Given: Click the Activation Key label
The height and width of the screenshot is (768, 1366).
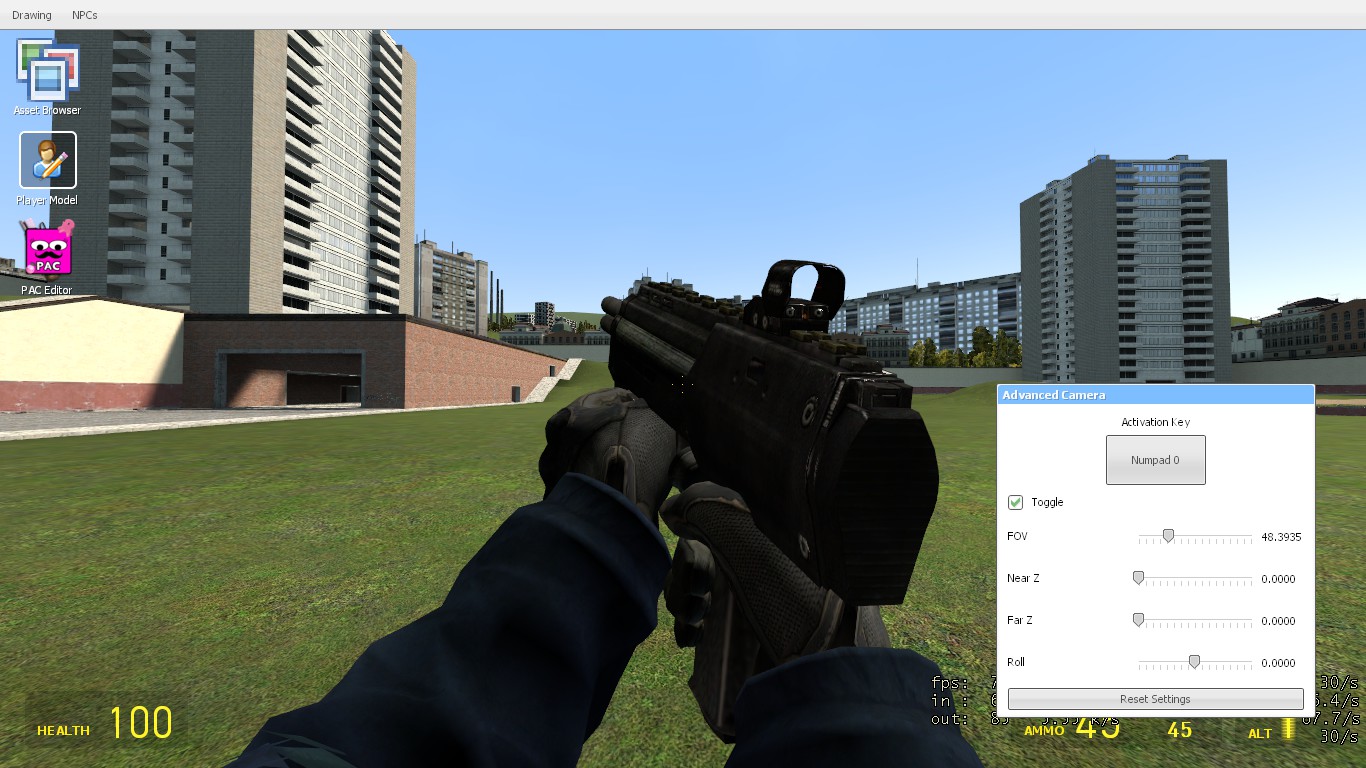Looking at the screenshot, I should 1155,422.
